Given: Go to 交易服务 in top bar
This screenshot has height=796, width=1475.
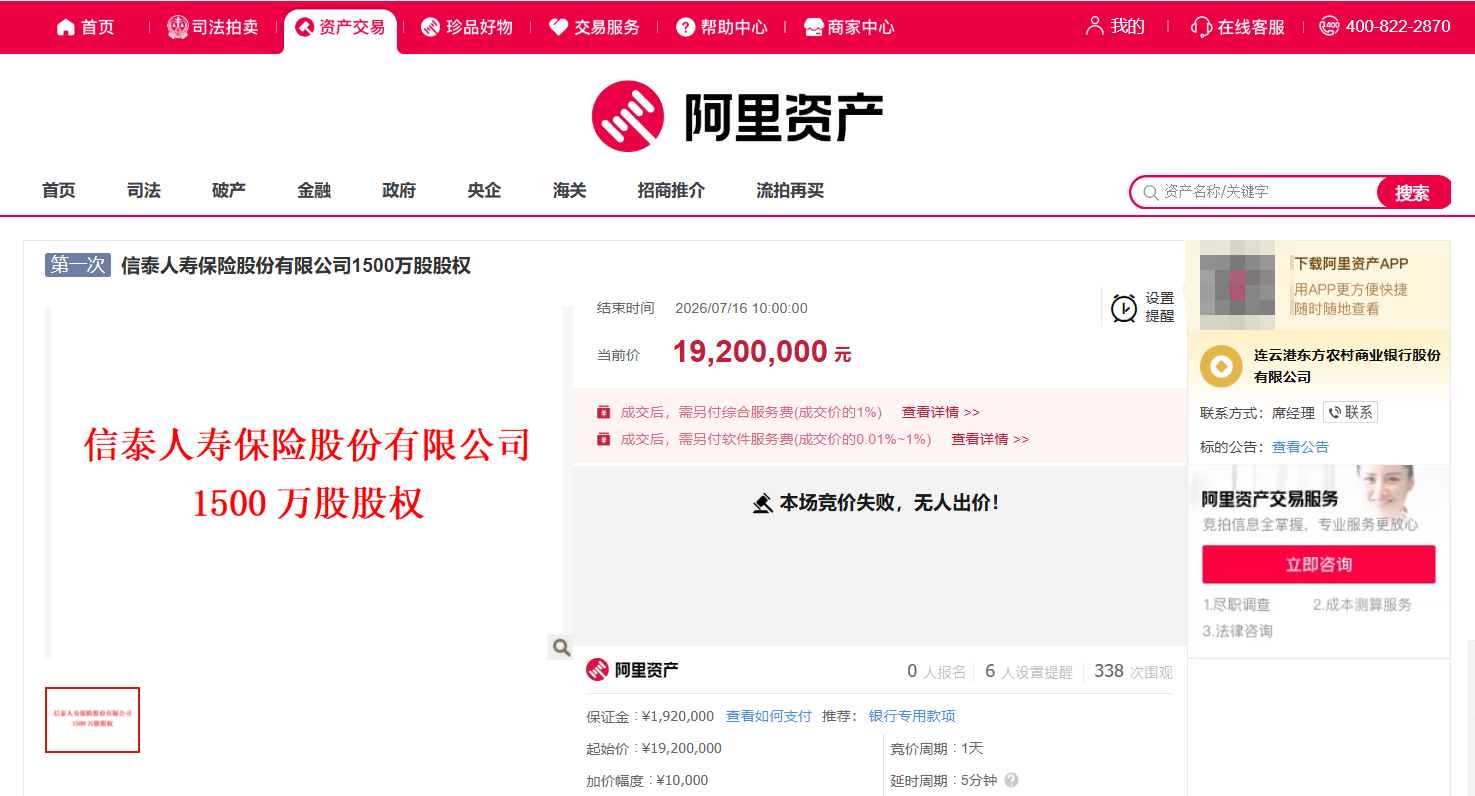Looking at the screenshot, I should 594,27.
